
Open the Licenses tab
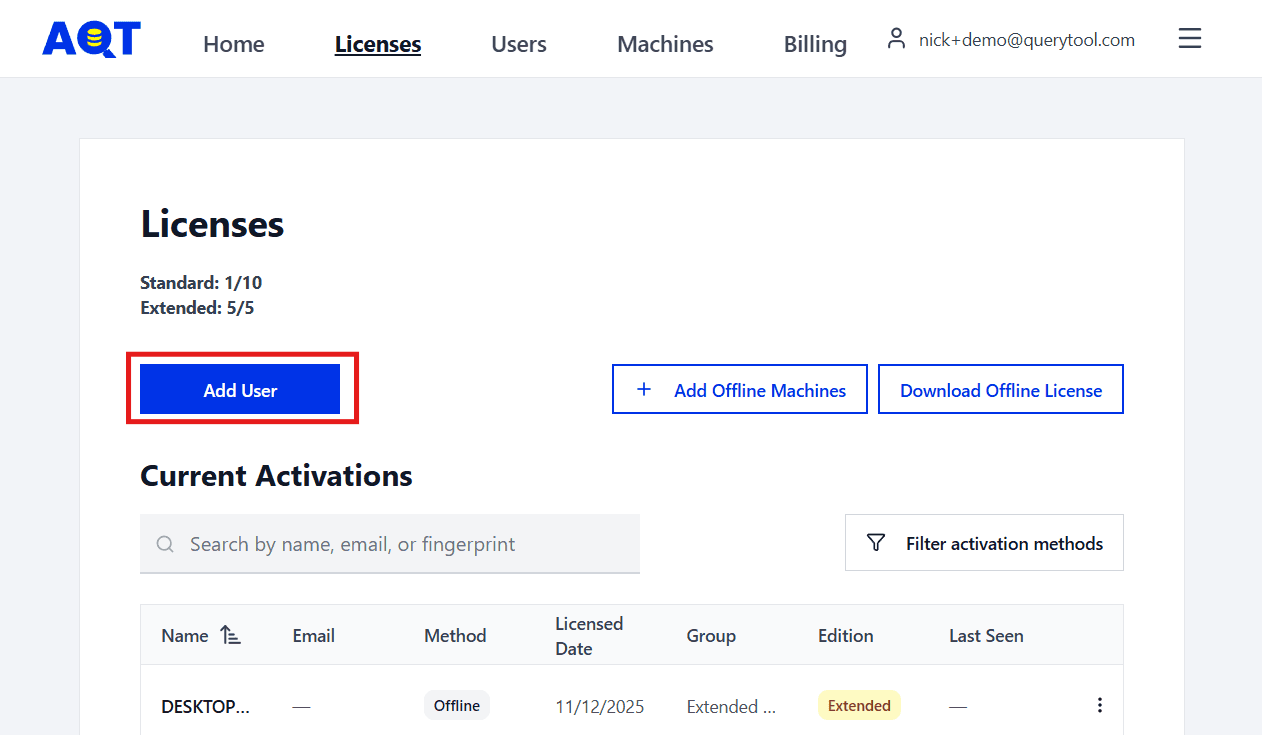(378, 44)
